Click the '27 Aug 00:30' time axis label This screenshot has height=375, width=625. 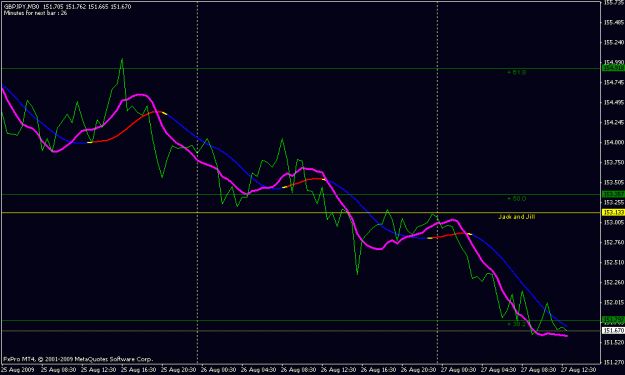pos(458,369)
